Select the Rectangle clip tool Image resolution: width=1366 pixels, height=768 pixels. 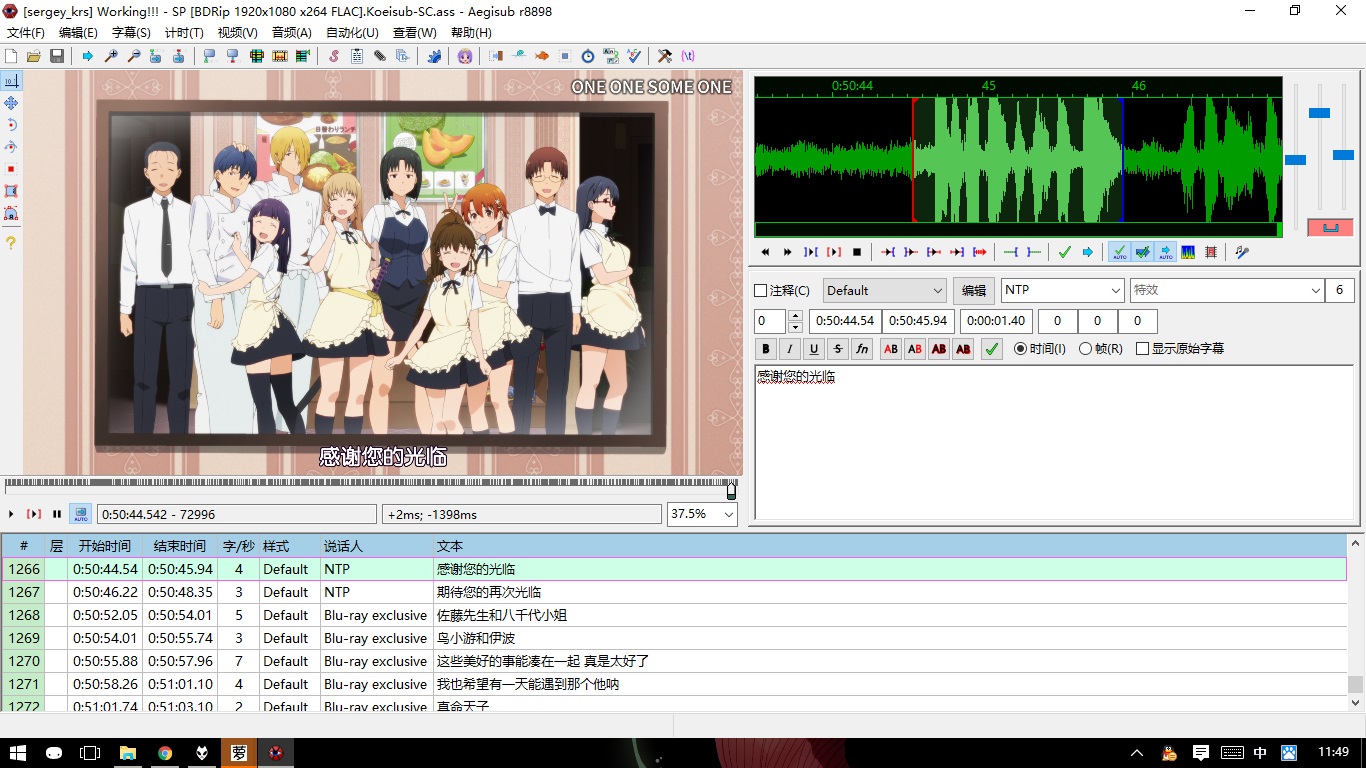click(x=11, y=191)
